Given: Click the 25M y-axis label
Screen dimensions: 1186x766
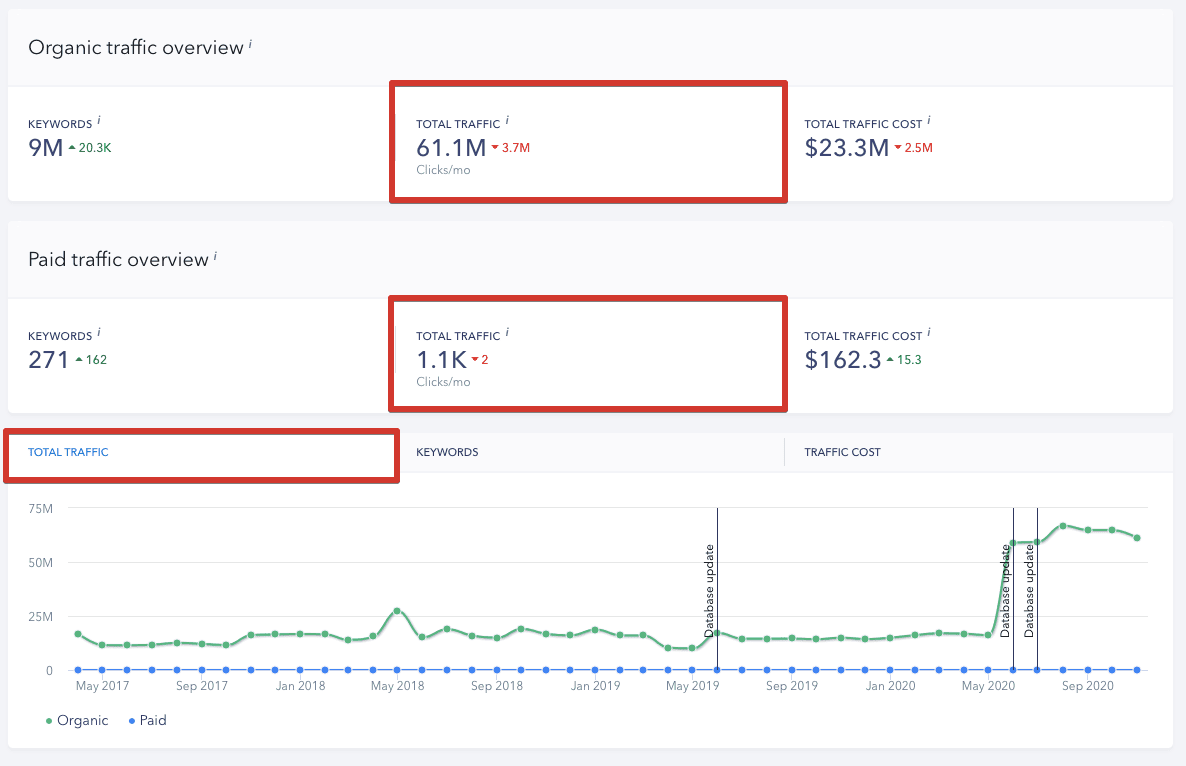Looking at the screenshot, I should [41, 616].
